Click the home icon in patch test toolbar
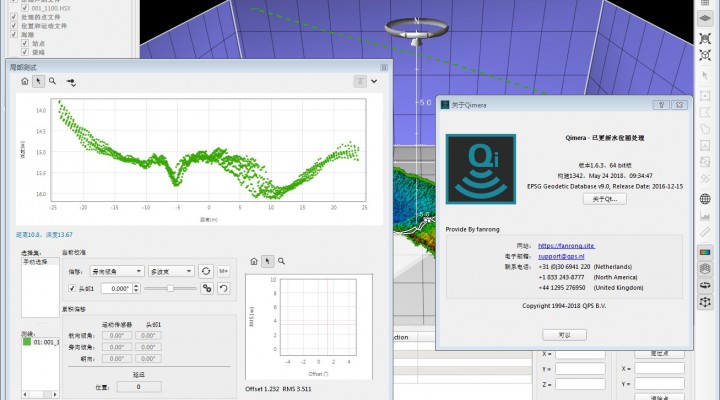The height and width of the screenshot is (400, 720). click(x=25, y=81)
